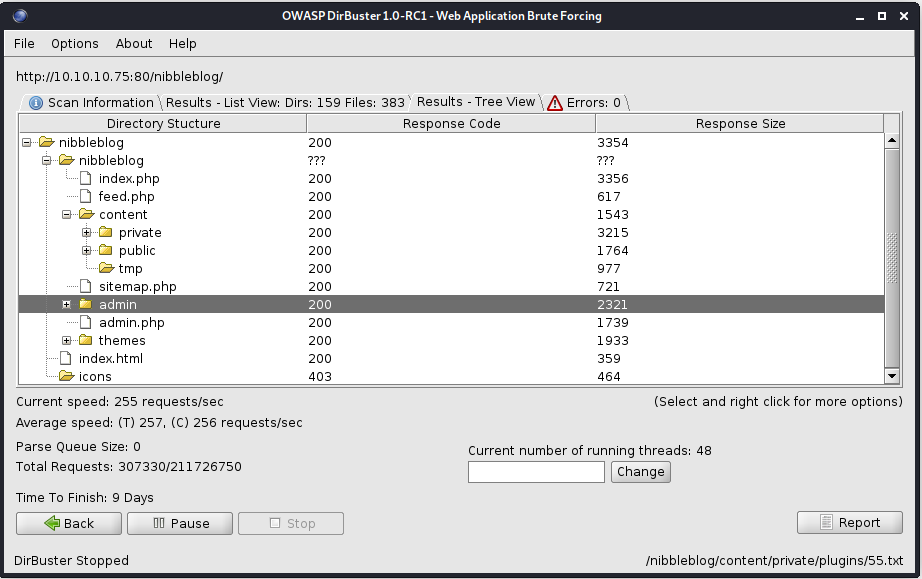Expand the admin folder node
The height and width of the screenshot is (579, 922).
pyautogui.click(x=67, y=305)
